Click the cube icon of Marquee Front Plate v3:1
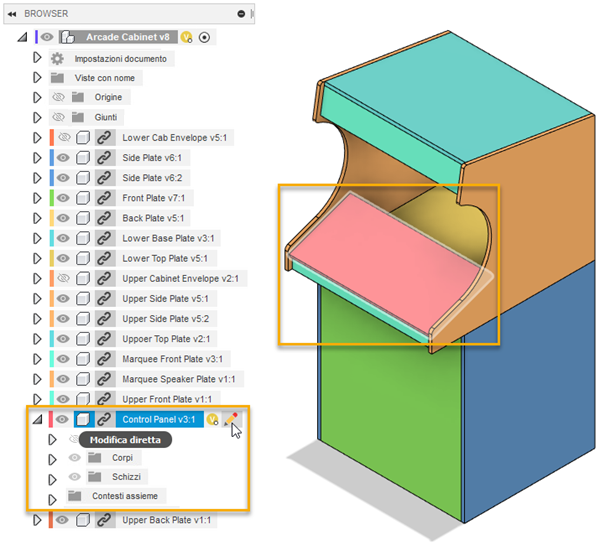This screenshot has height=552, width=608. (x=83, y=359)
